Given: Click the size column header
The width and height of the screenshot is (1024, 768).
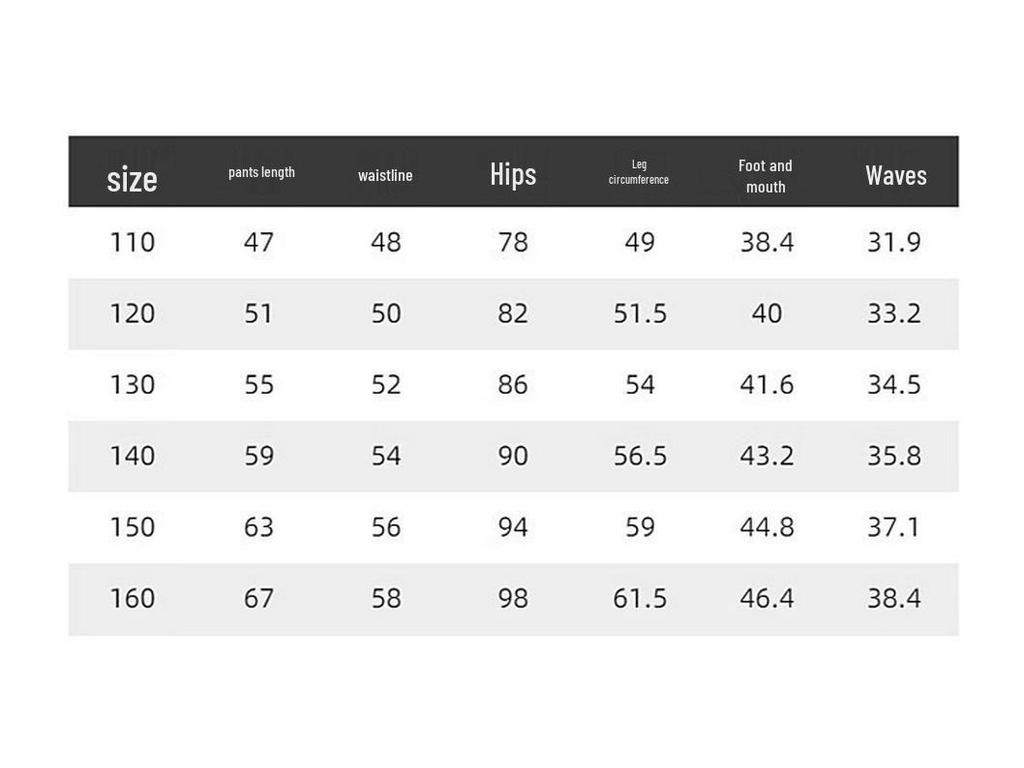Looking at the screenshot, I should [x=132, y=179].
